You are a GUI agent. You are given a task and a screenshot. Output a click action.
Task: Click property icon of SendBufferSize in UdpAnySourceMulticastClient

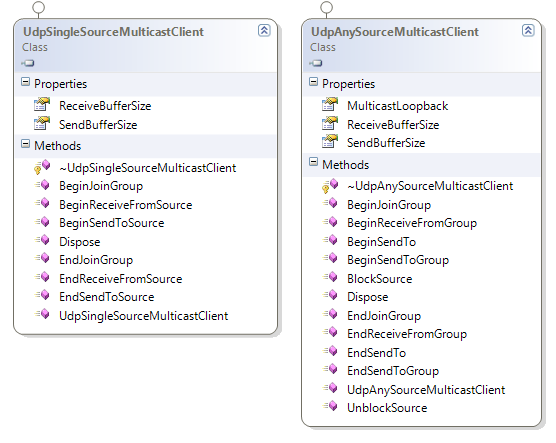[x=330, y=142]
